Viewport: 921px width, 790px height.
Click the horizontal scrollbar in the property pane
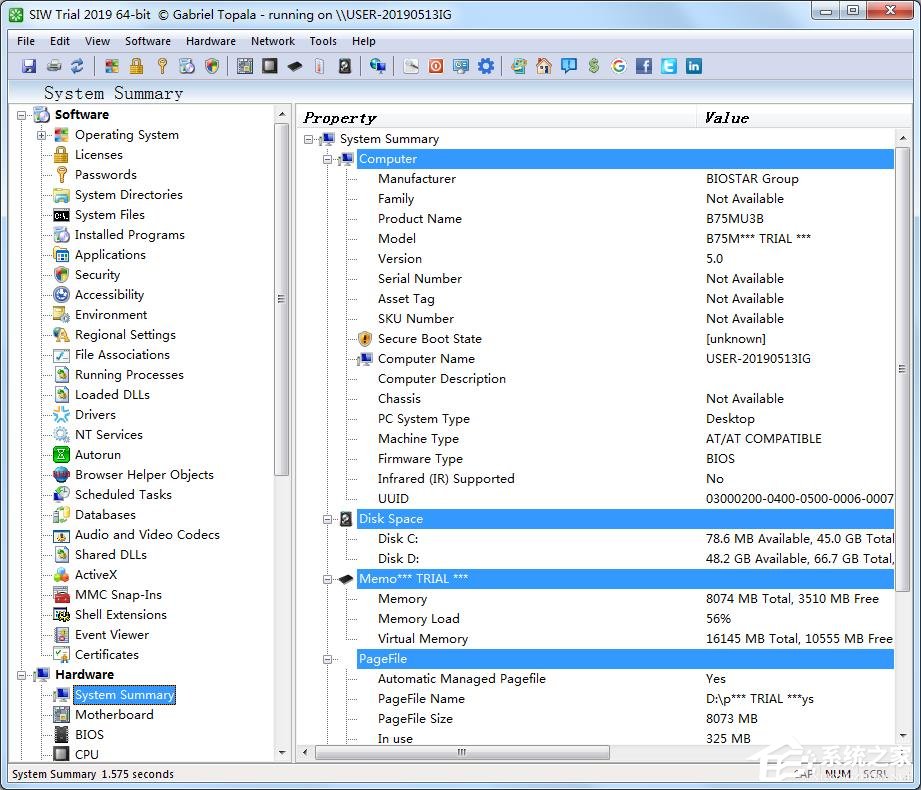click(460, 752)
